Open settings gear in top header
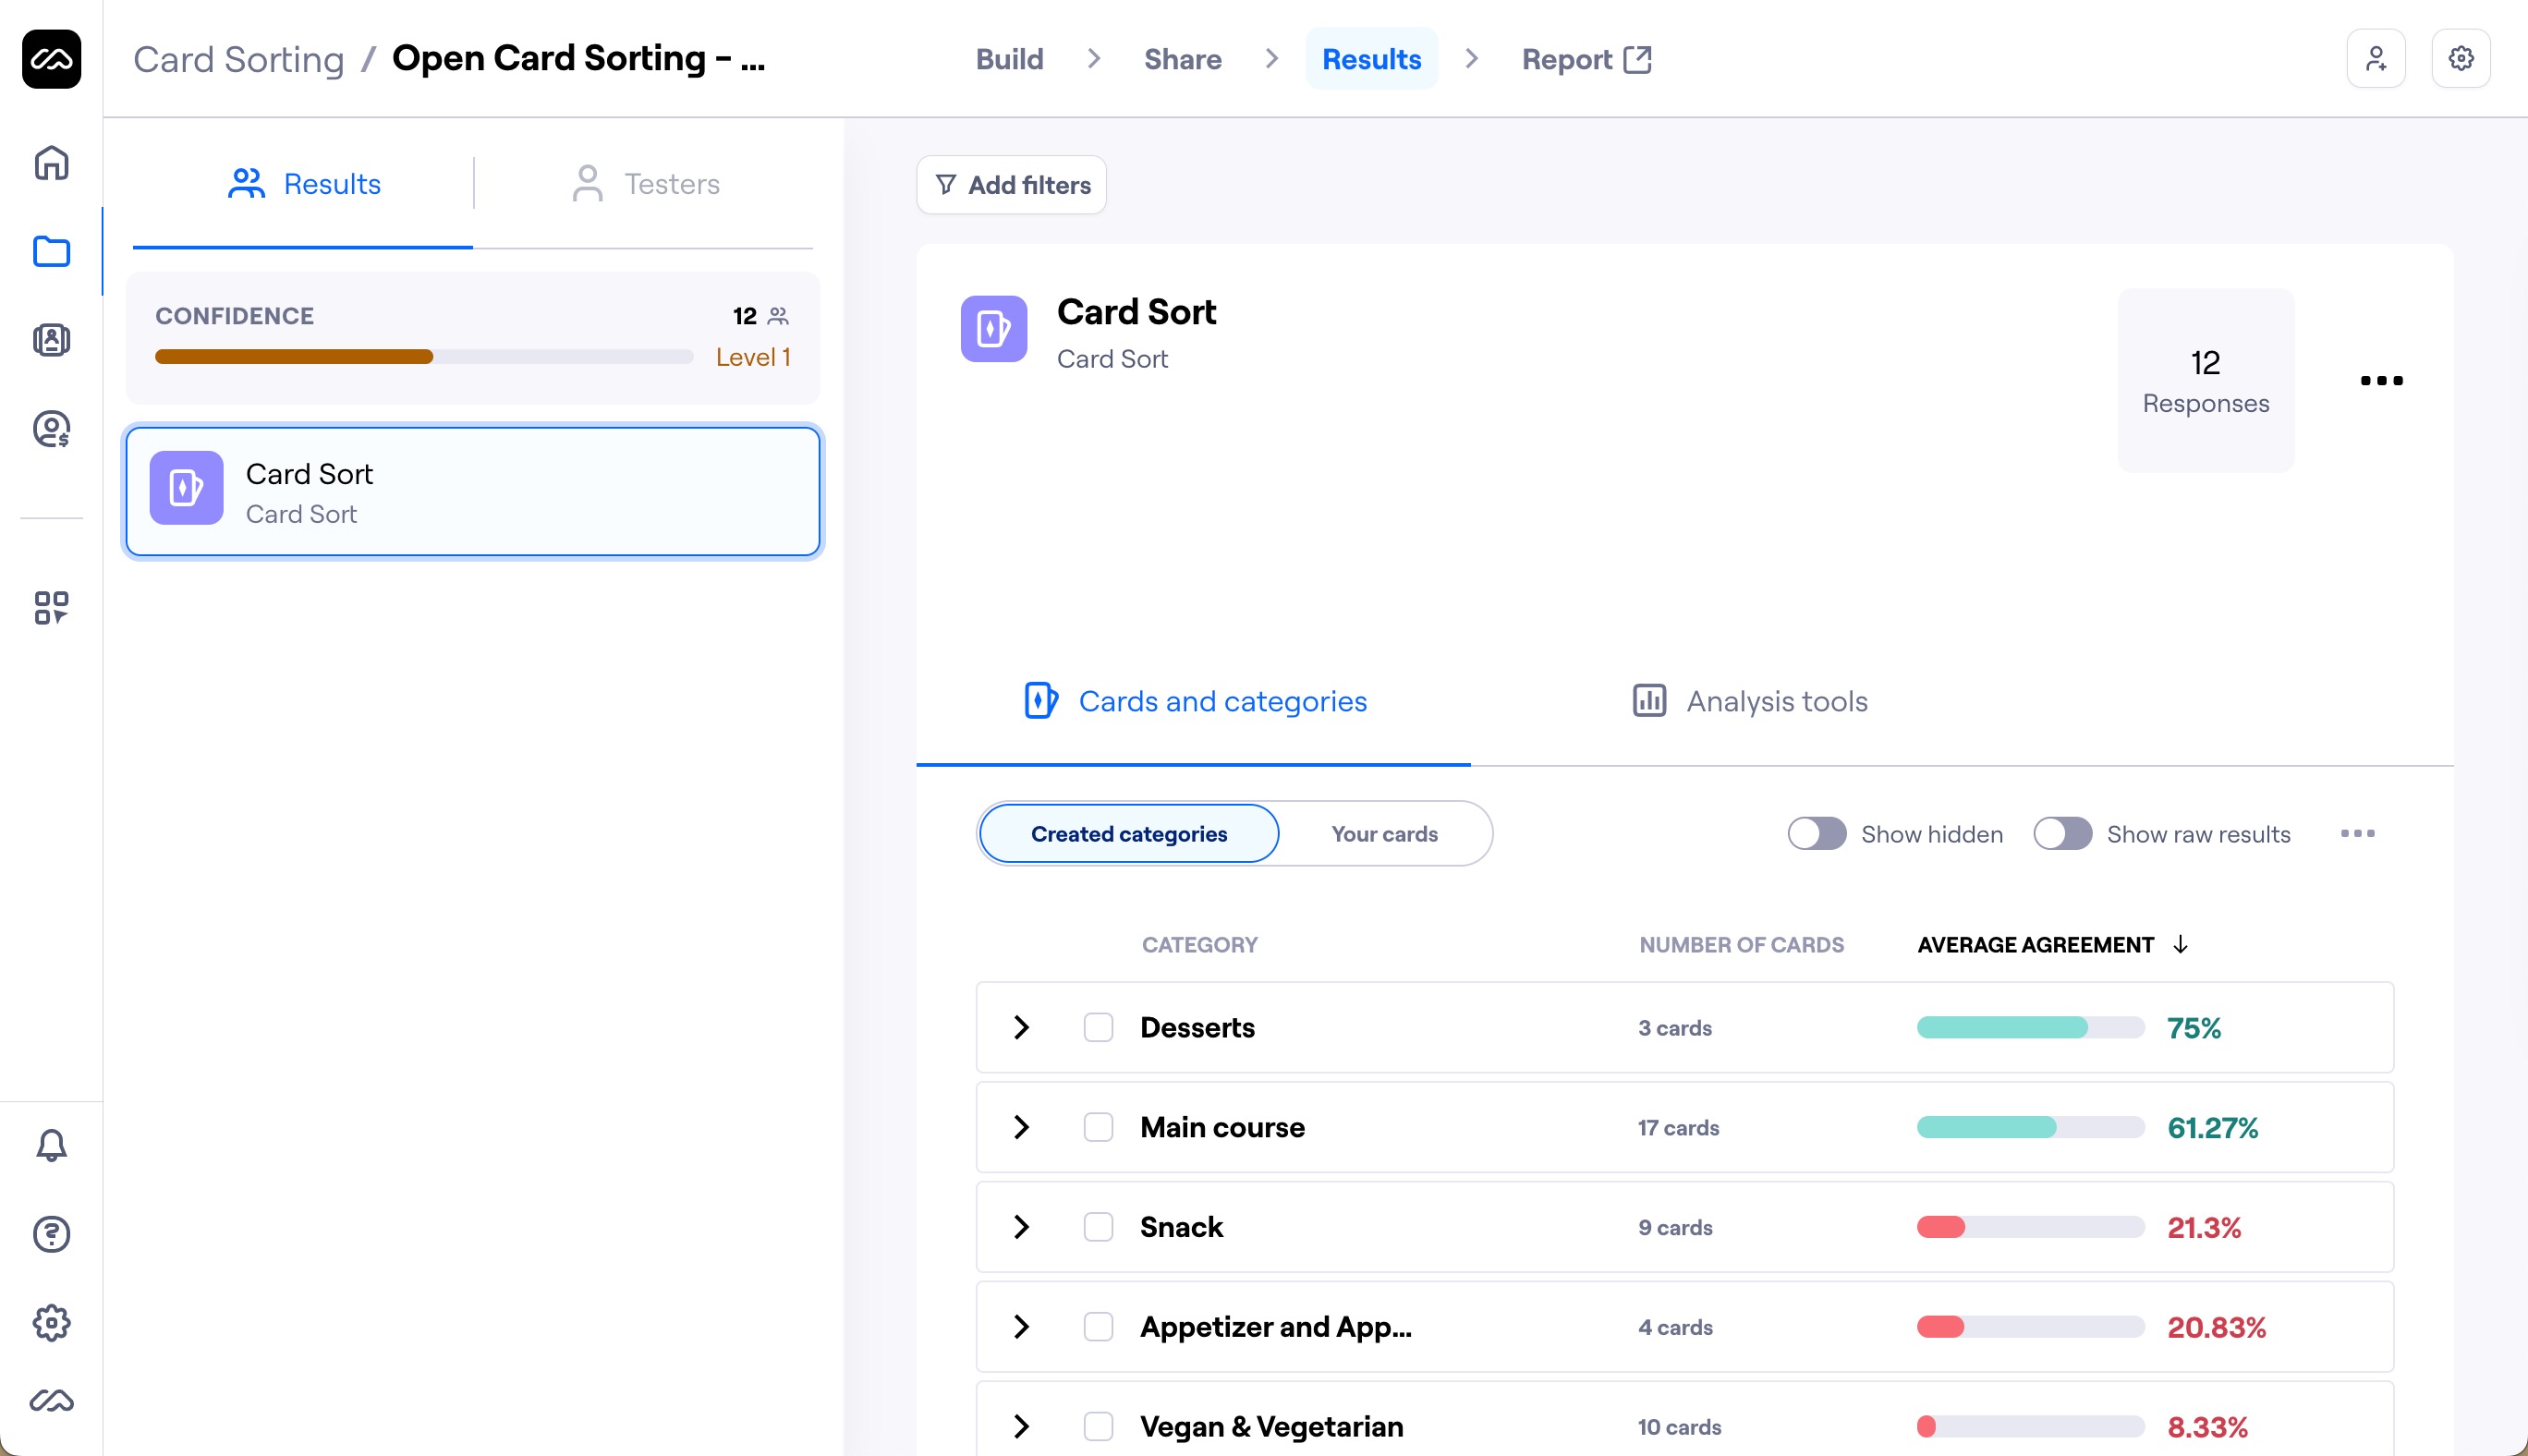 pyautogui.click(x=2461, y=59)
